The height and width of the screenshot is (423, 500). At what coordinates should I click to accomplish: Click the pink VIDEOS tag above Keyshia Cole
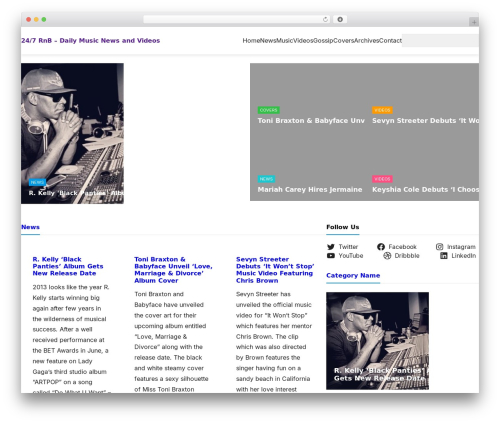click(382, 179)
